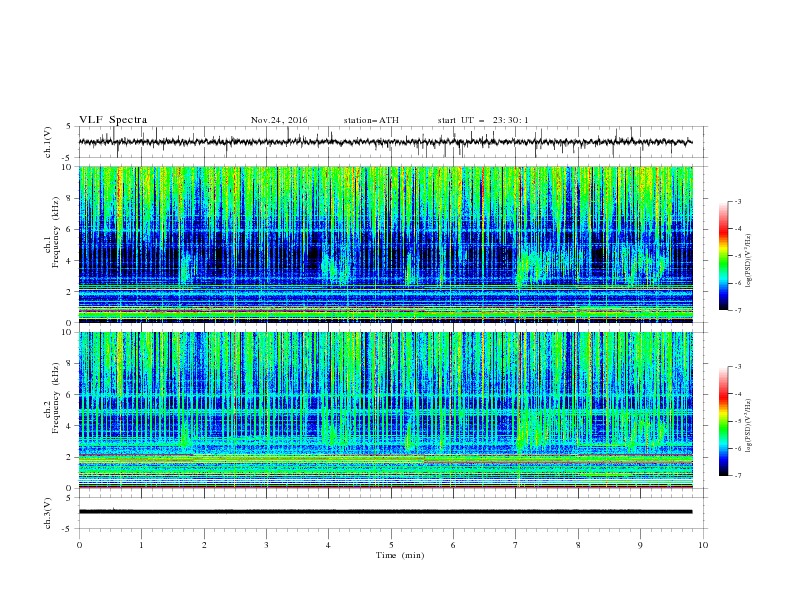Click the "ch.3(V)" axis label
The image size is (792, 612).
(x=48, y=513)
